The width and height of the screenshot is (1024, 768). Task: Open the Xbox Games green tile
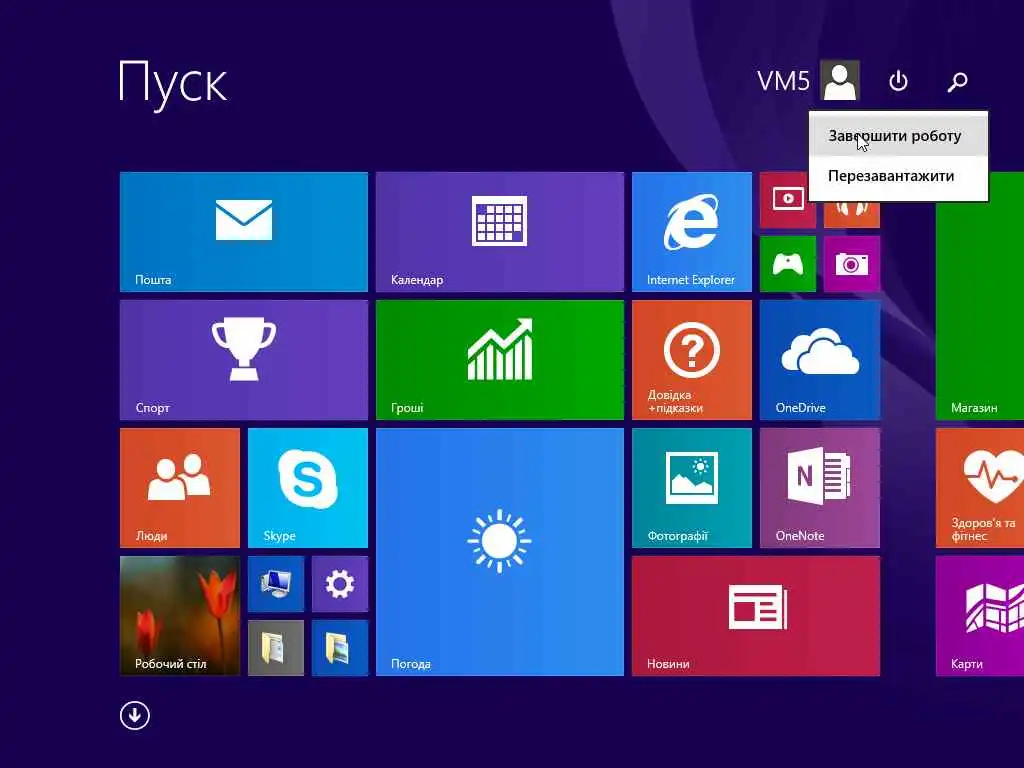(x=788, y=264)
